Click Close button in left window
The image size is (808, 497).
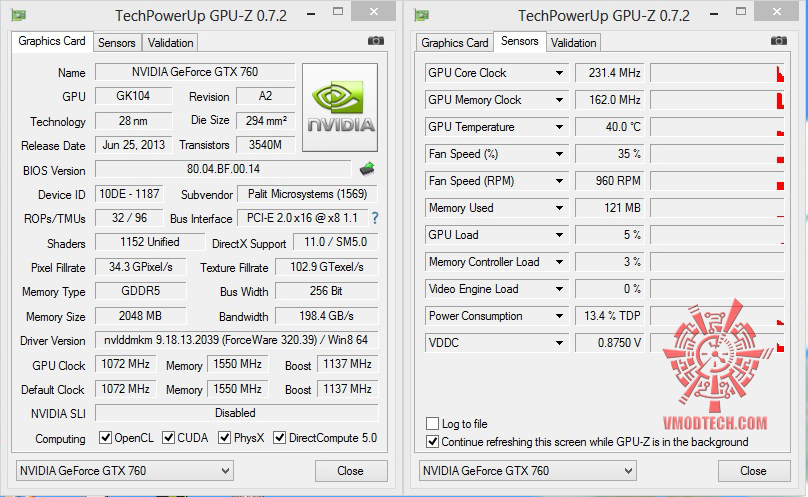click(x=350, y=471)
